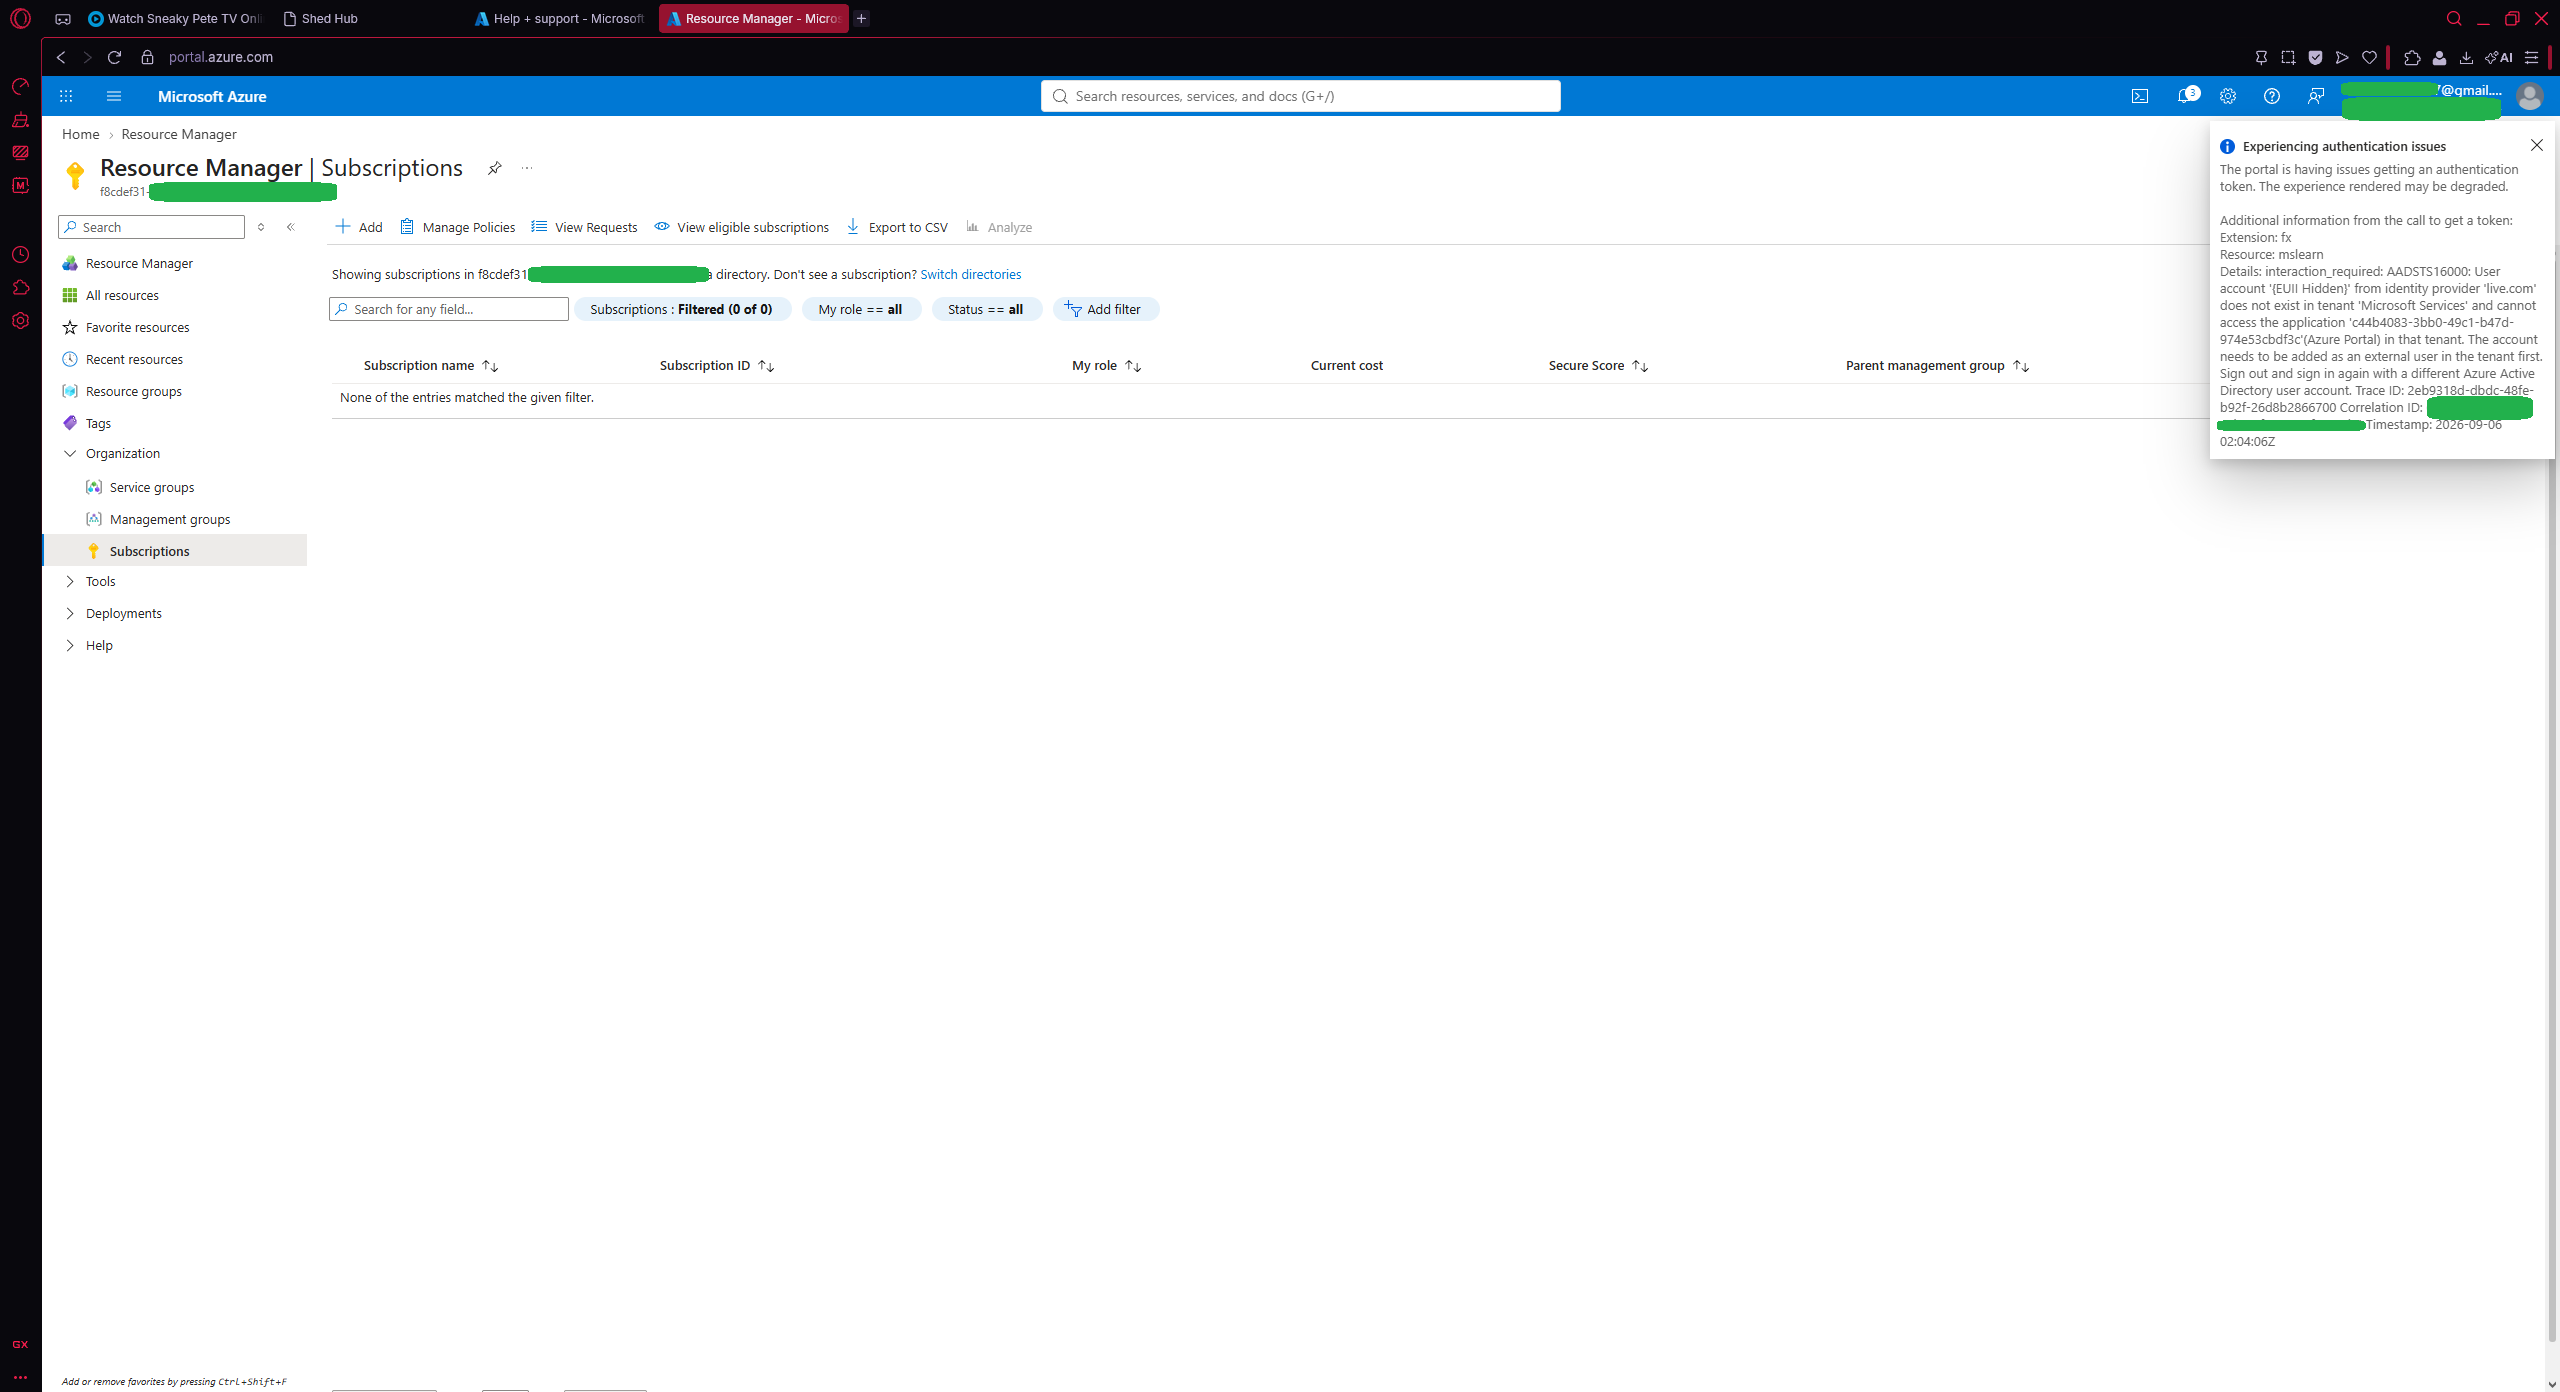Open the notifications bell icon
This screenshot has width=2560, height=1392.
click(2187, 96)
